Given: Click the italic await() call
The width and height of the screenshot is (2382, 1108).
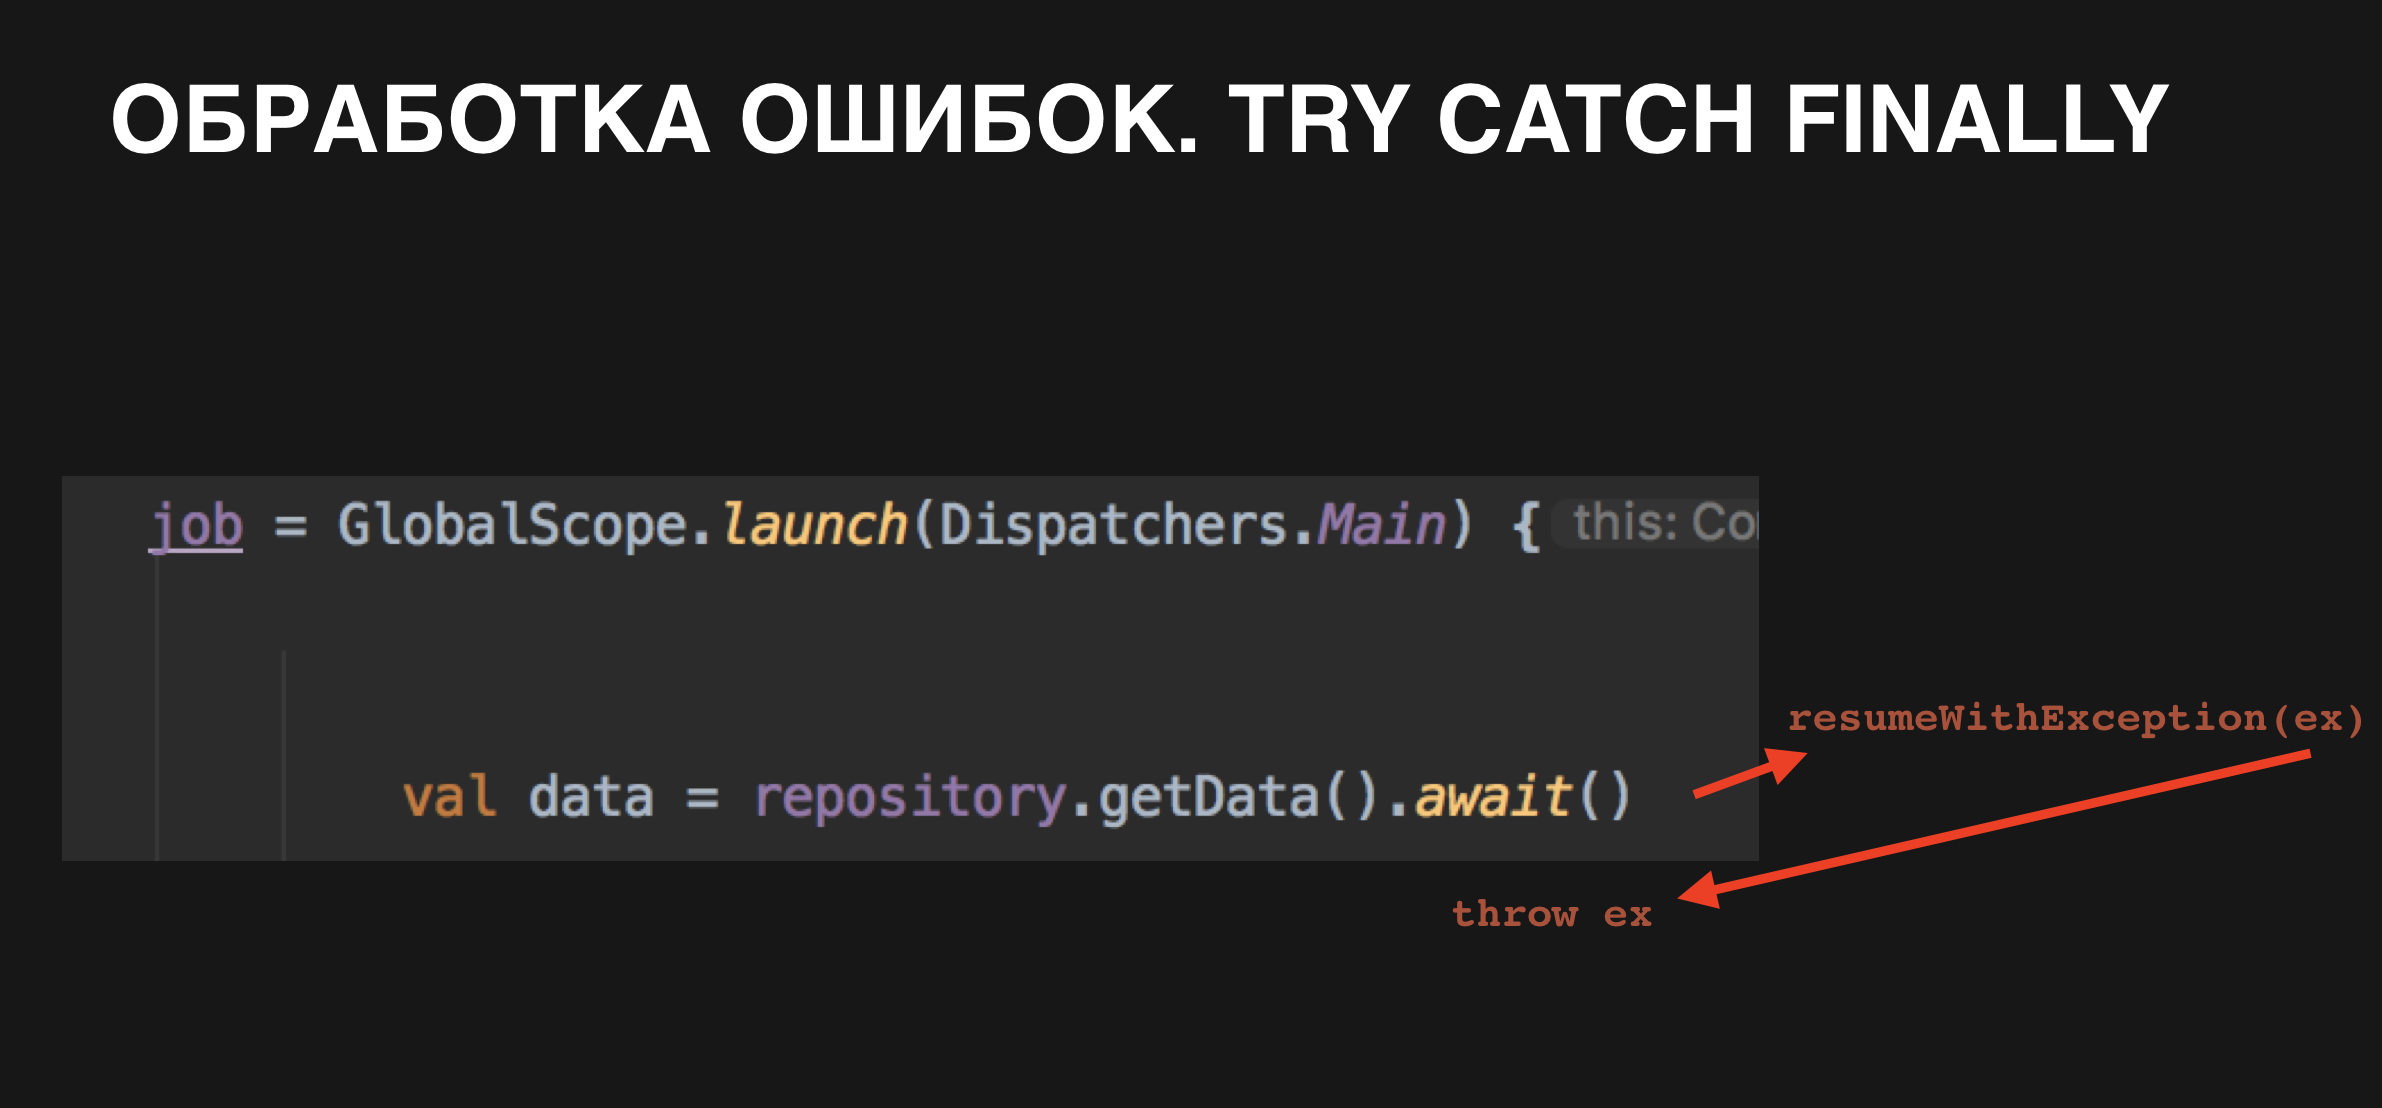Looking at the screenshot, I should coord(1523,797).
